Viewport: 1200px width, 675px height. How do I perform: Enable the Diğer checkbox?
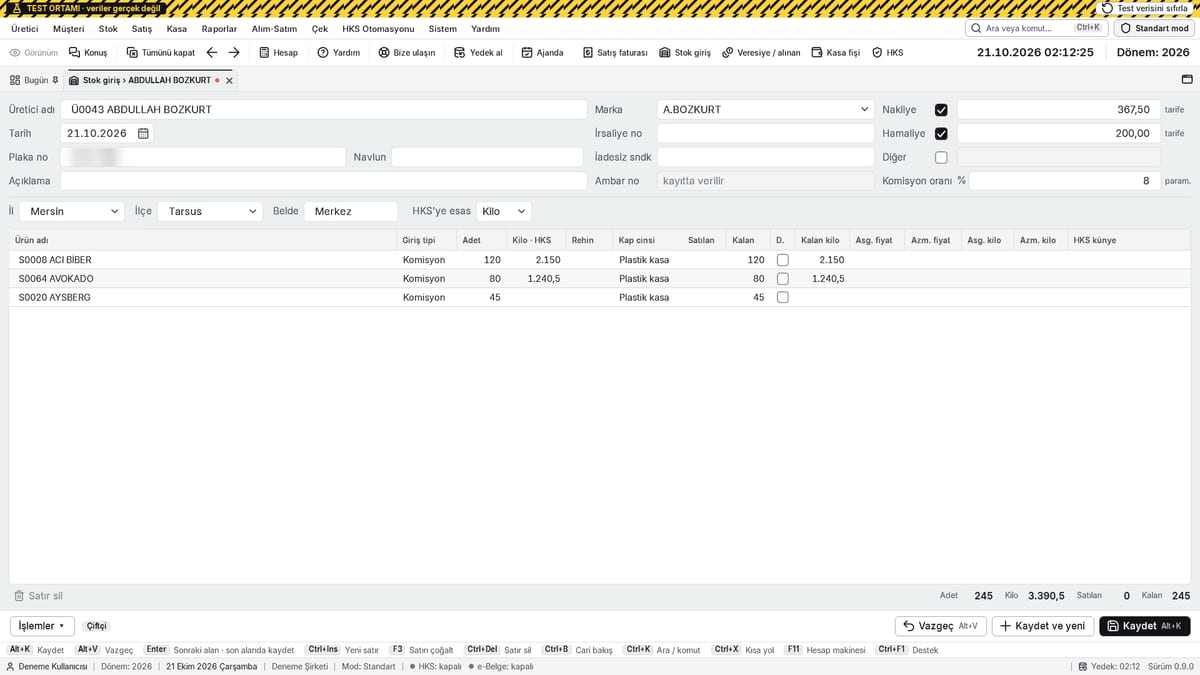point(941,157)
